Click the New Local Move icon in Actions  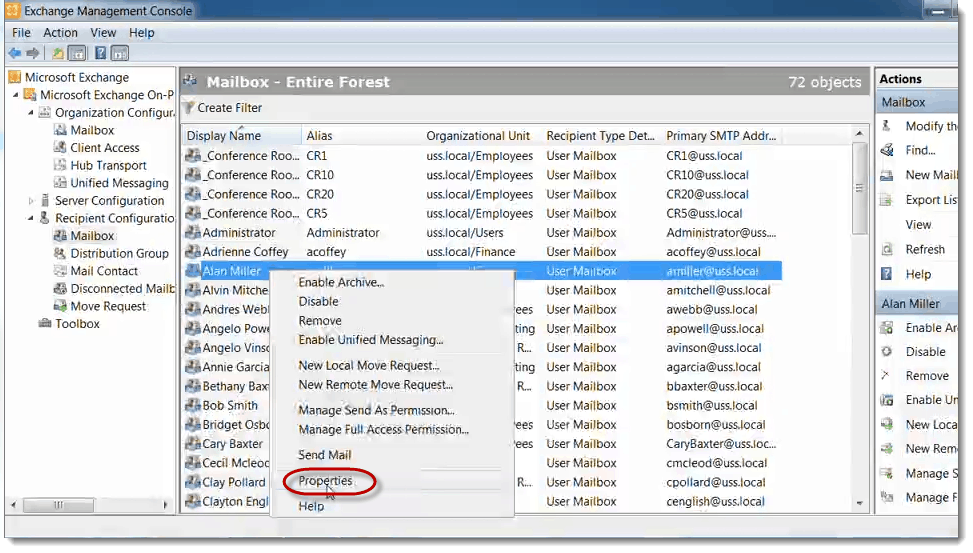coord(887,424)
